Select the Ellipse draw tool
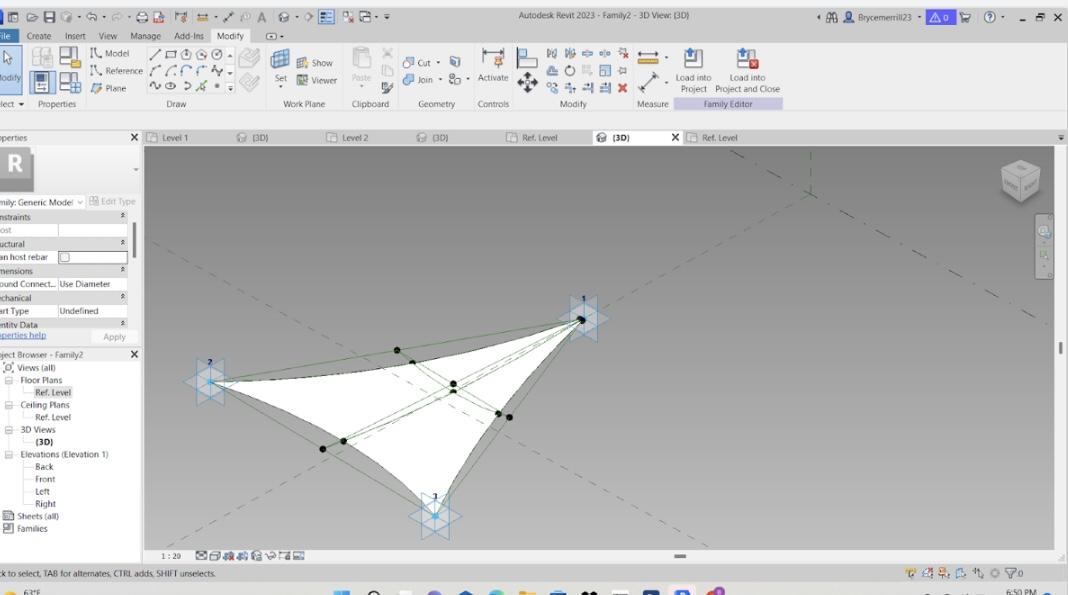 pos(171,86)
